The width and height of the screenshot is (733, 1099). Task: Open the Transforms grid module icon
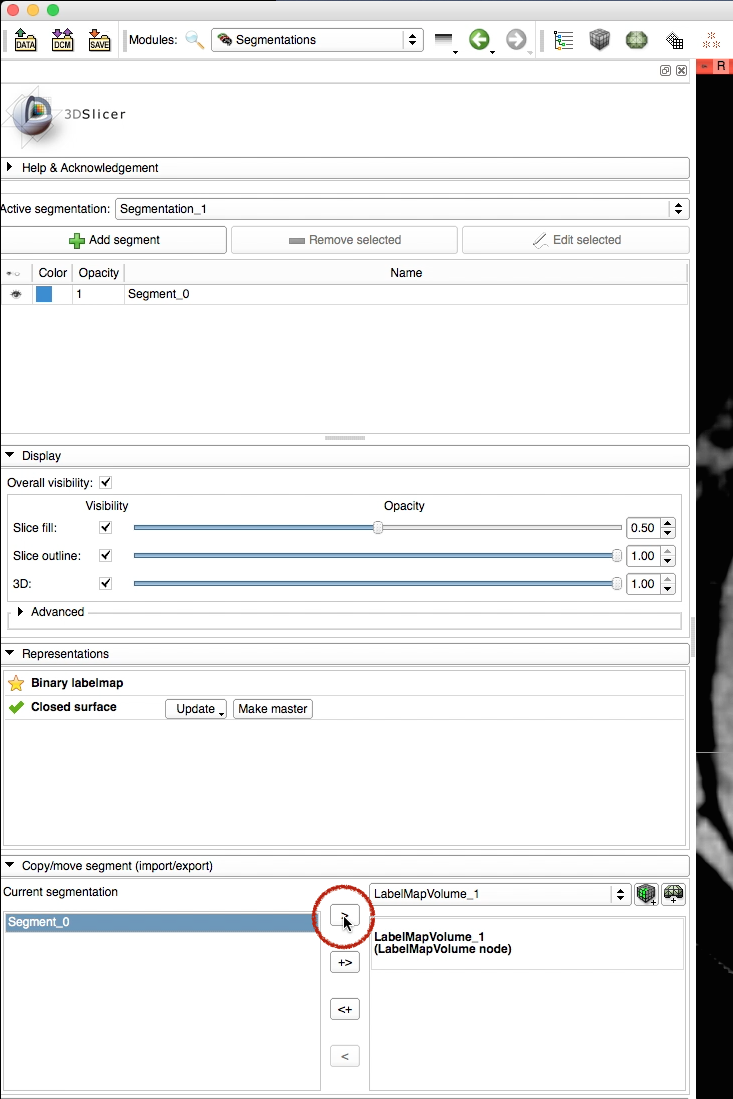(674, 41)
